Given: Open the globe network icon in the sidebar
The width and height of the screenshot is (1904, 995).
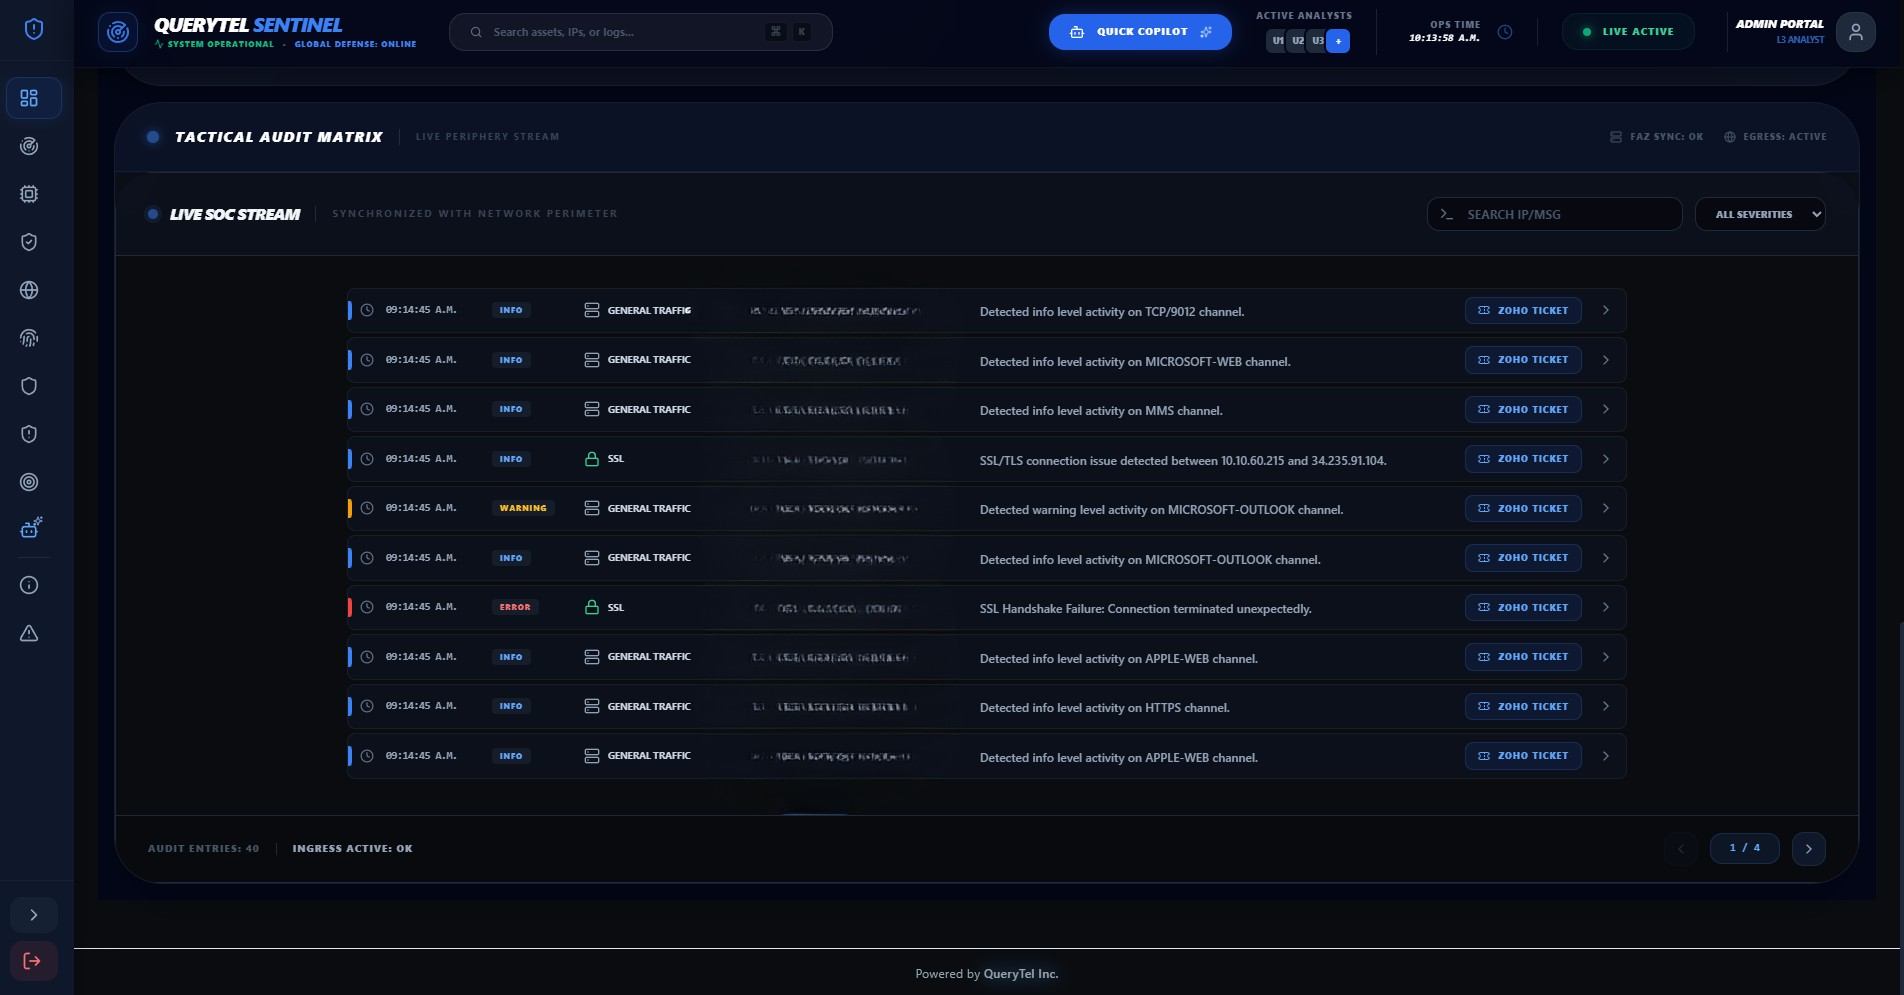Looking at the screenshot, I should click(29, 290).
